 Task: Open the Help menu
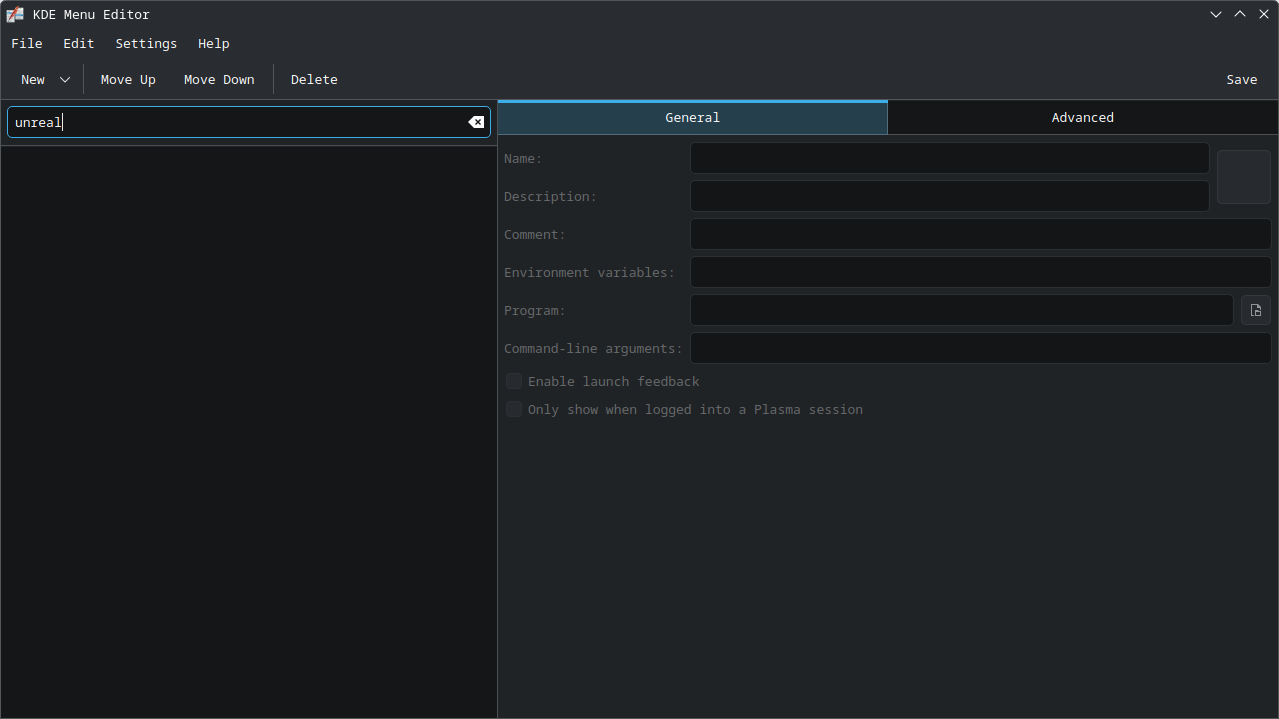(214, 43)
